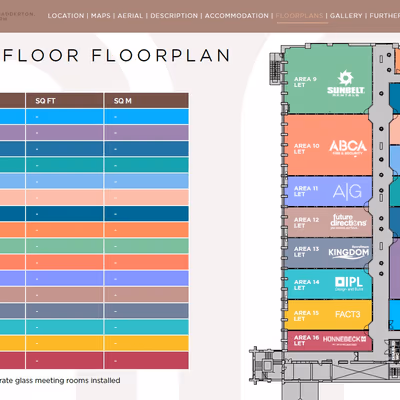Viewport: 400px width, 400px height.
Task: Click the IPL logo in Area 14
Action: tap(349, 284)
